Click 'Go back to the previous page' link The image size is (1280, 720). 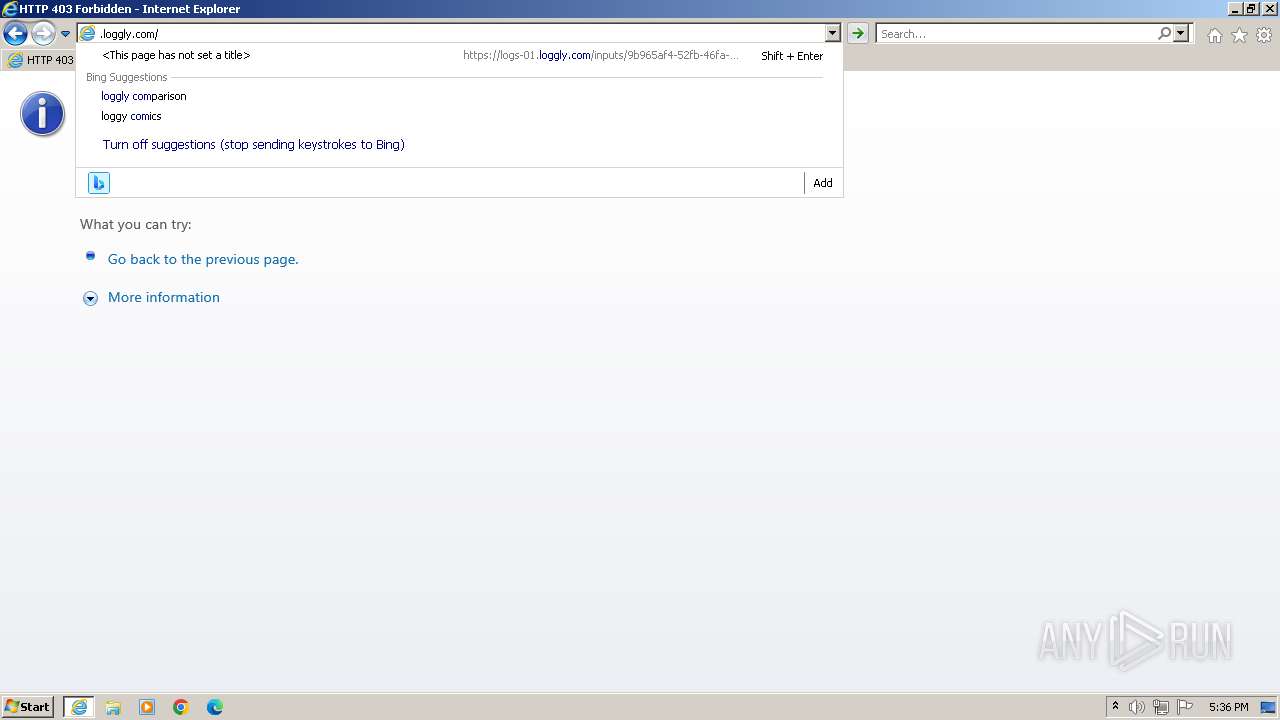coord(203,259)
